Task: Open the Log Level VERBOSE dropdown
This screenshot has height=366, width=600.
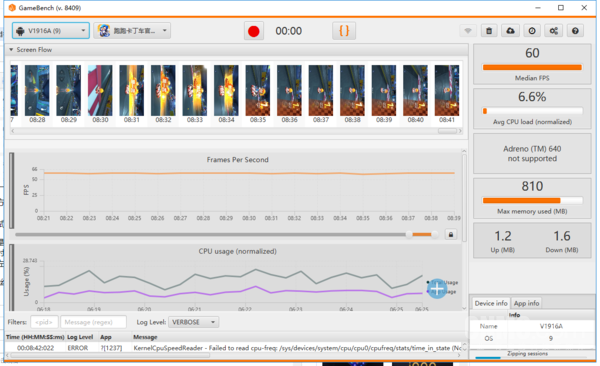Action: 194,322
